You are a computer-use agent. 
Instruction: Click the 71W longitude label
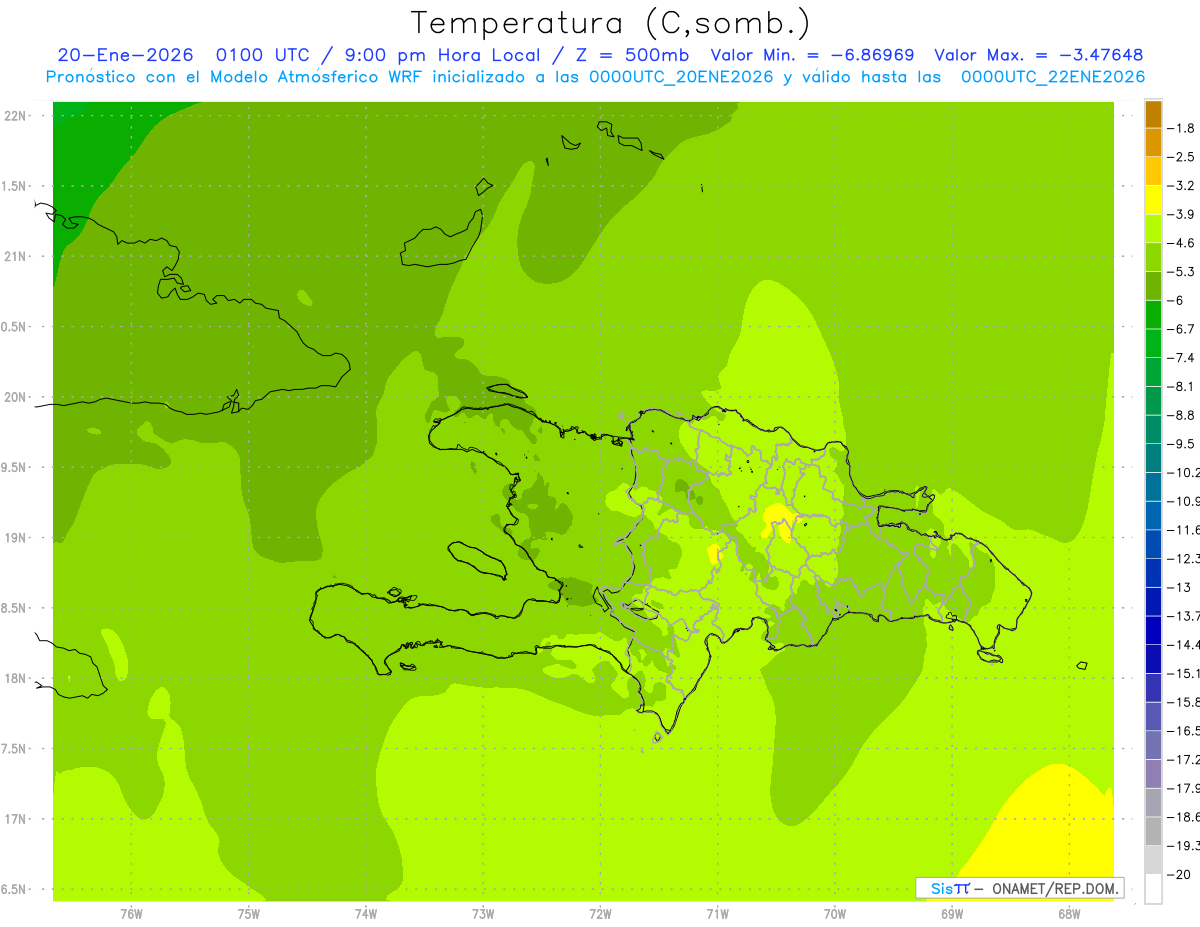[717, 913]
